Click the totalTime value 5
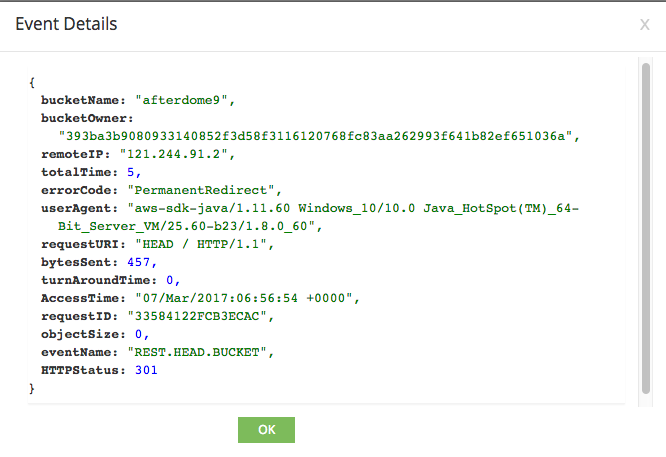This screenshot has height=457, width=666. (x=132, y=172)
